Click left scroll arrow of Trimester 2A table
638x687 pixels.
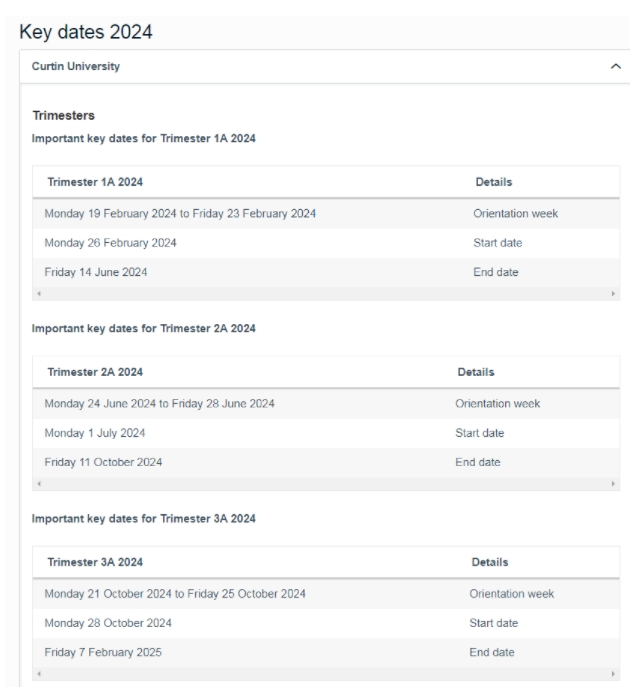[x=39, y=484]
